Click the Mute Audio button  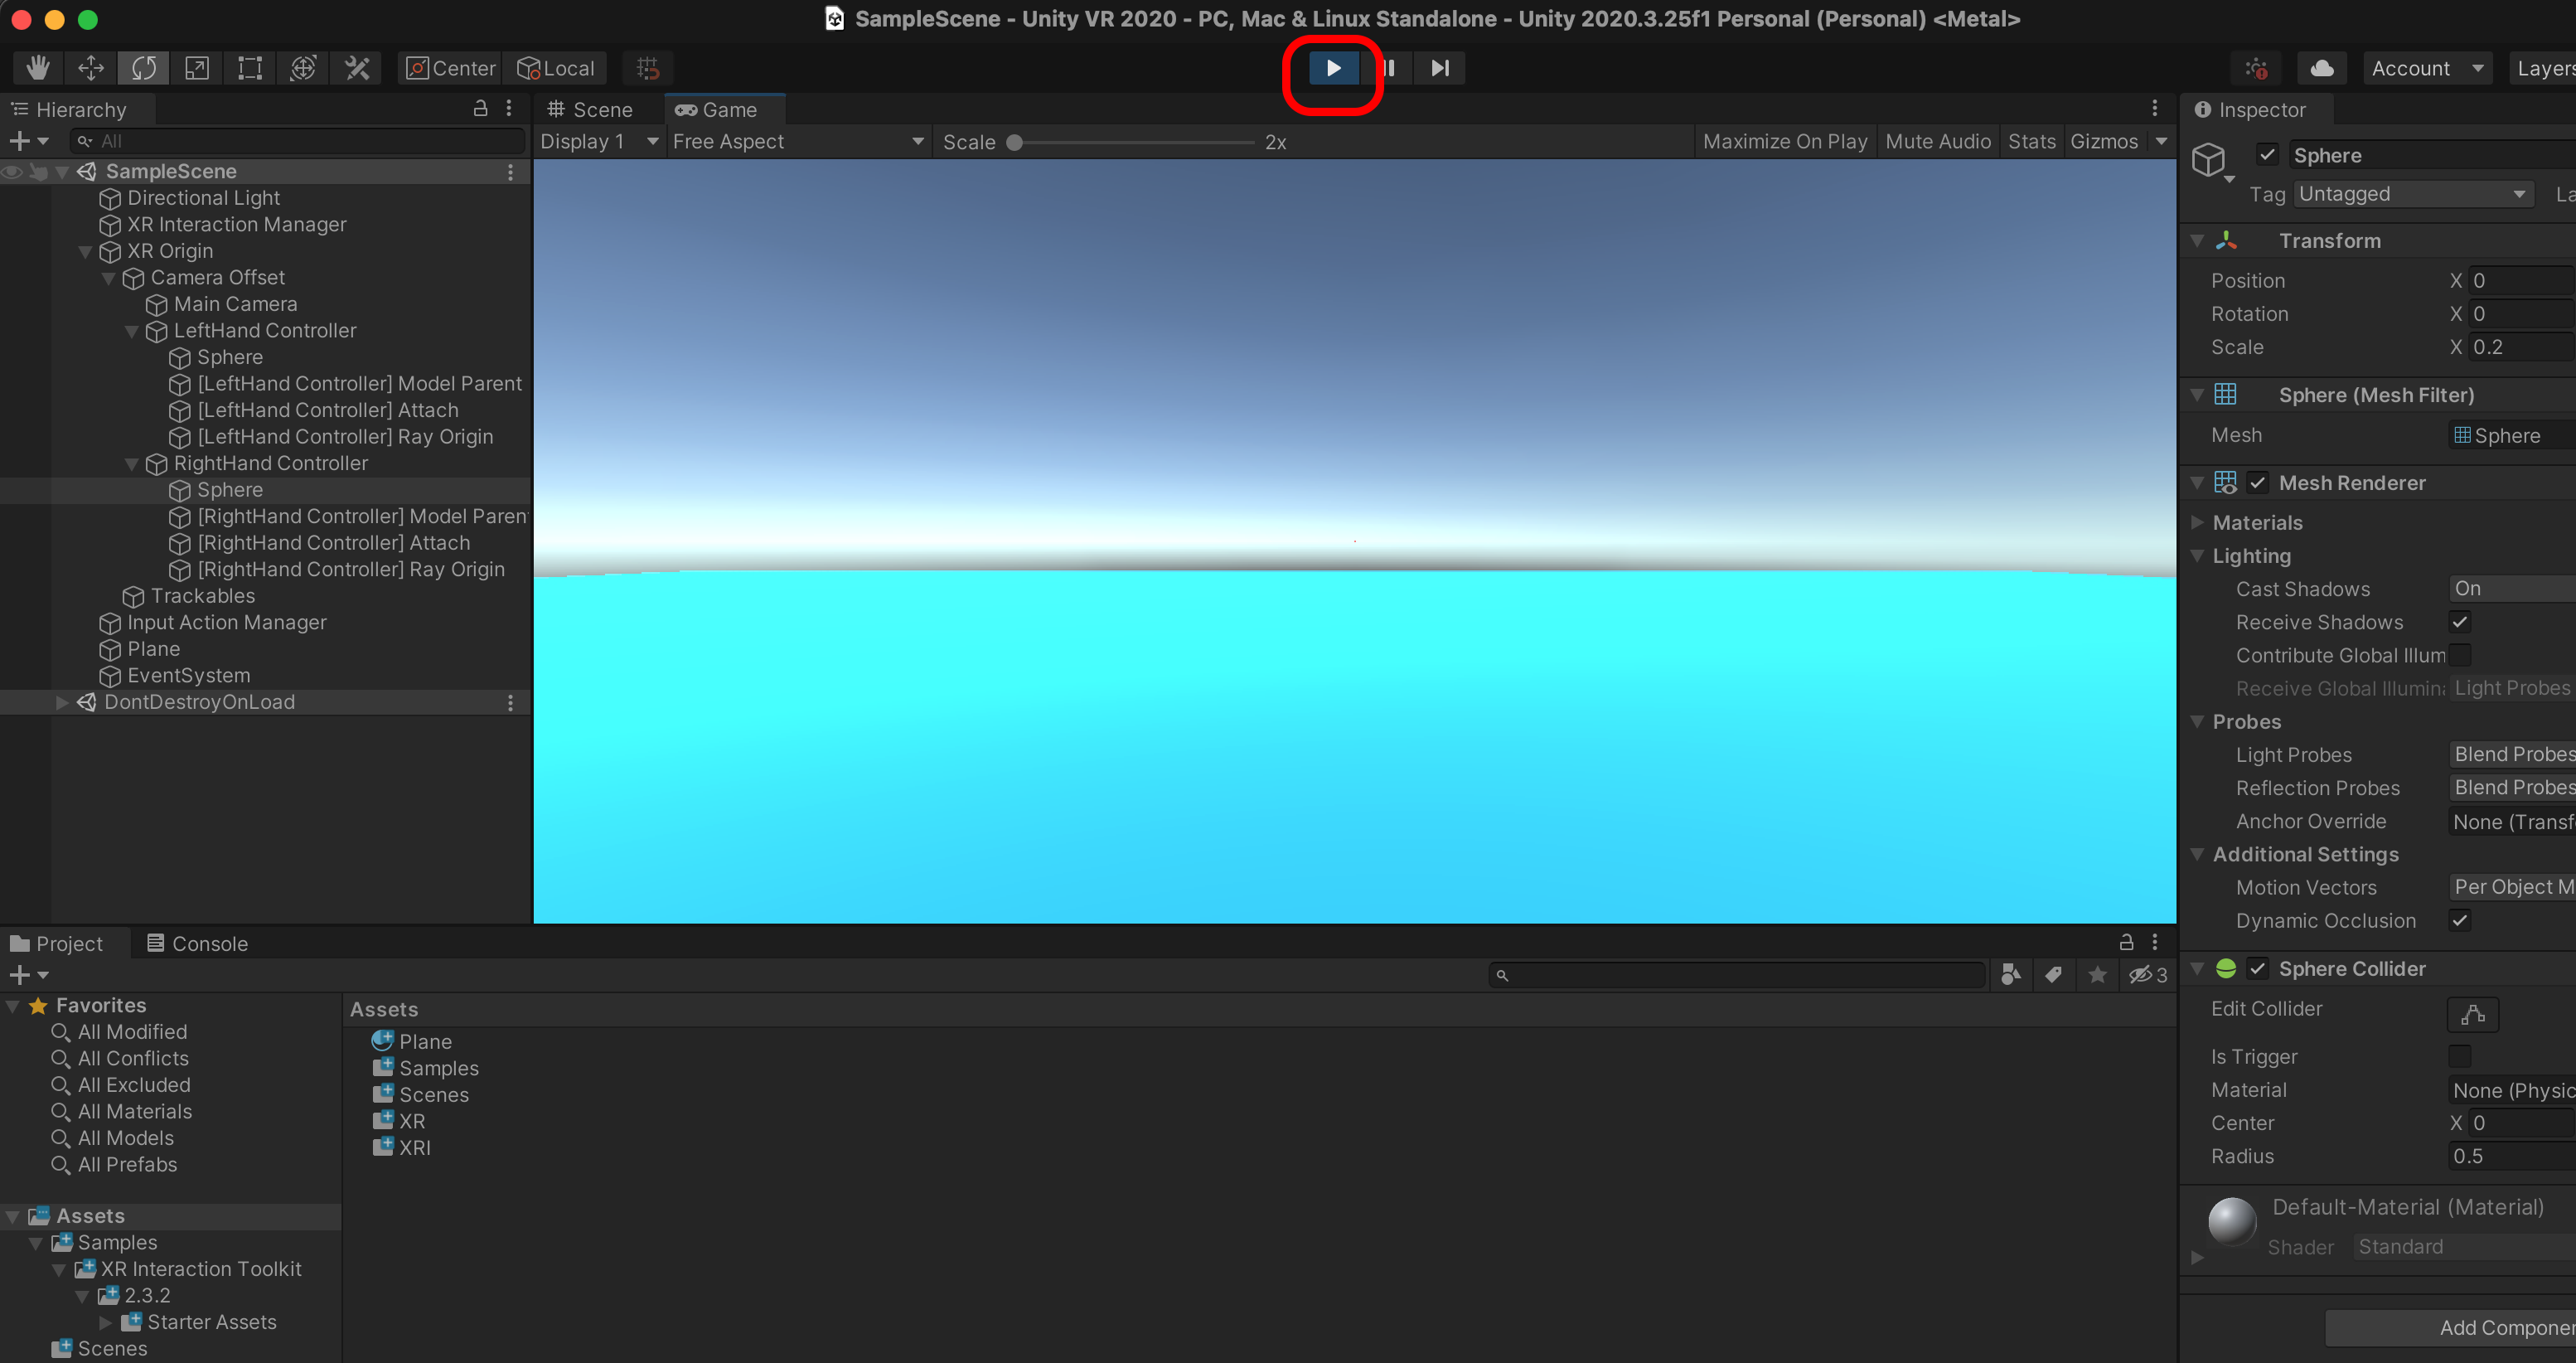click(1937, 142)
